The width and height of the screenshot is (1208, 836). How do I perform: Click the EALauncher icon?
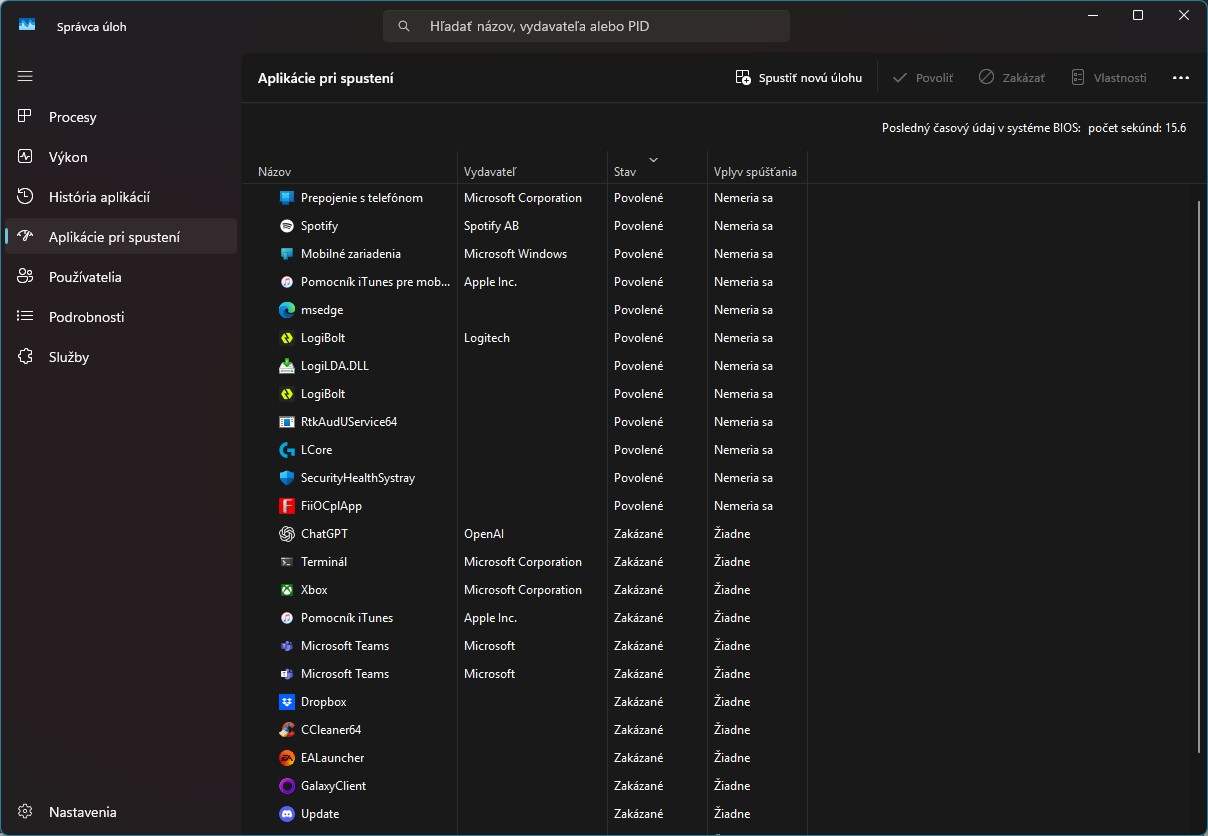(x=287, y=758)
